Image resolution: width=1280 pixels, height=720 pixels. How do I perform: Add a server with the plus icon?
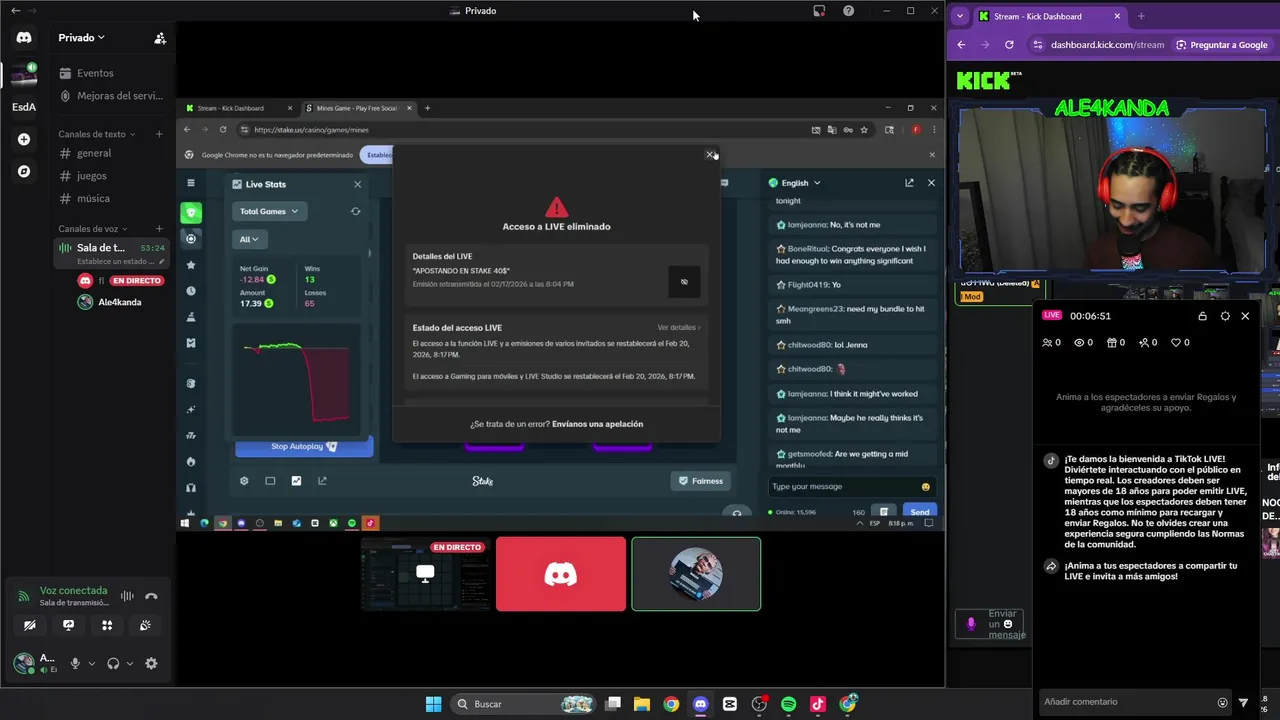point(24,139)
